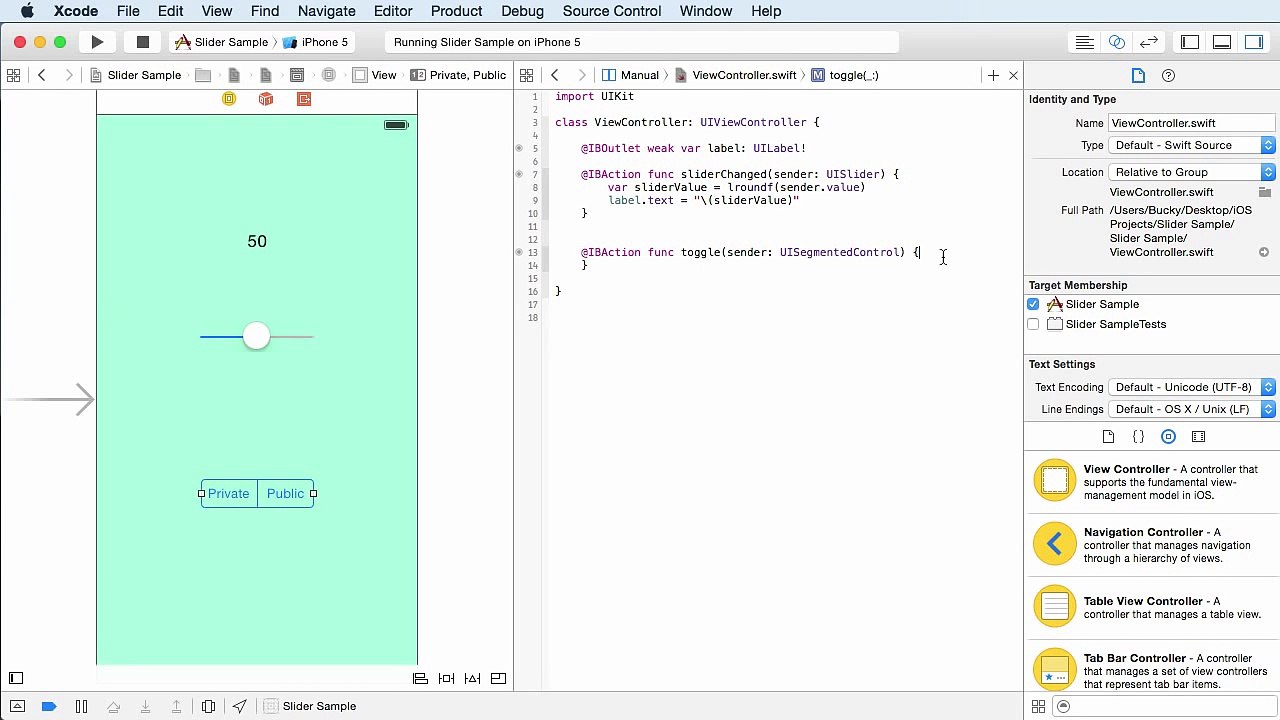Show the Assistant editor
This screenshot has width=1280, height=720.
1117,42
